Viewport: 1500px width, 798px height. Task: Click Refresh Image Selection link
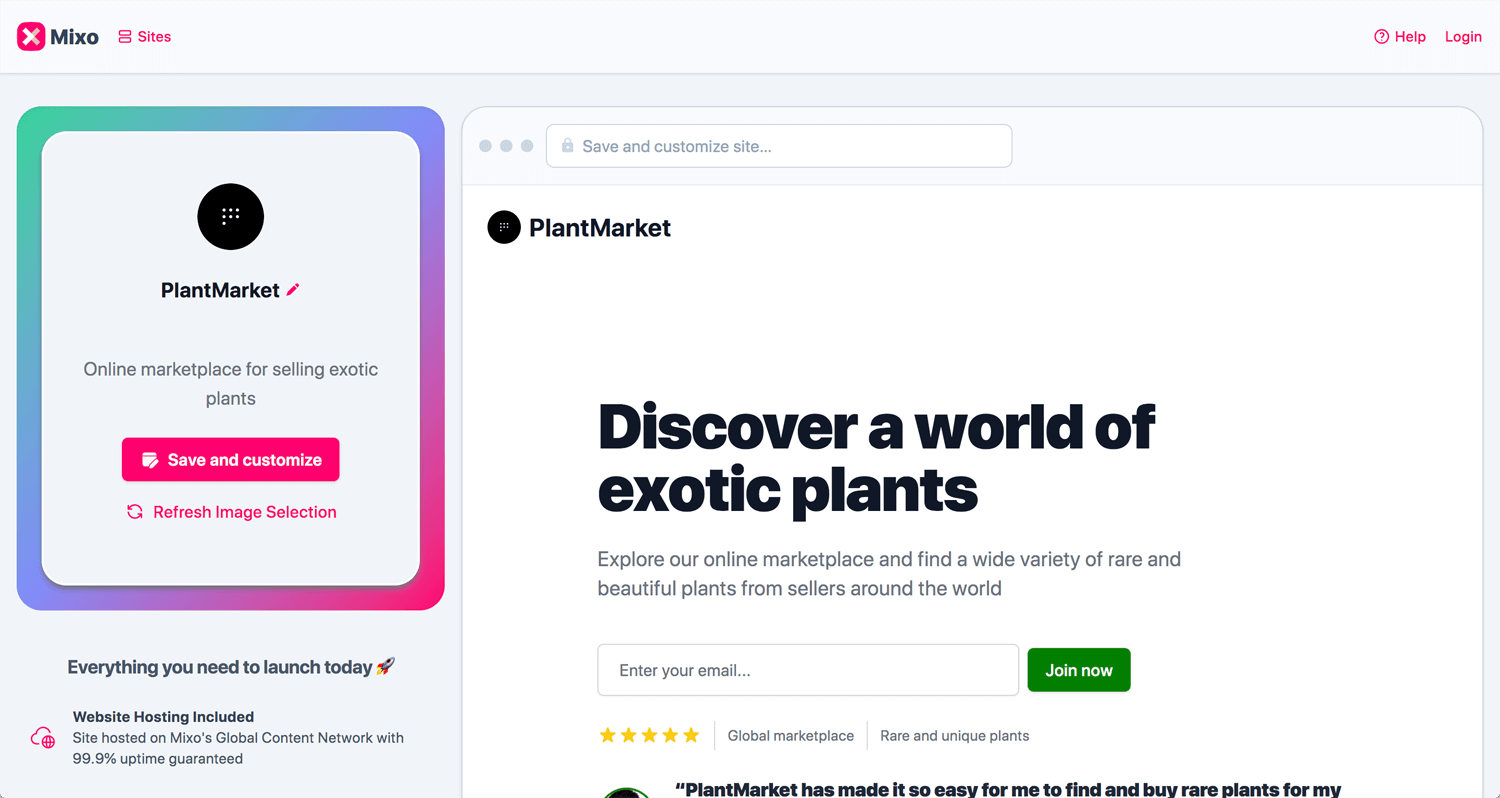tap(231, 512)
